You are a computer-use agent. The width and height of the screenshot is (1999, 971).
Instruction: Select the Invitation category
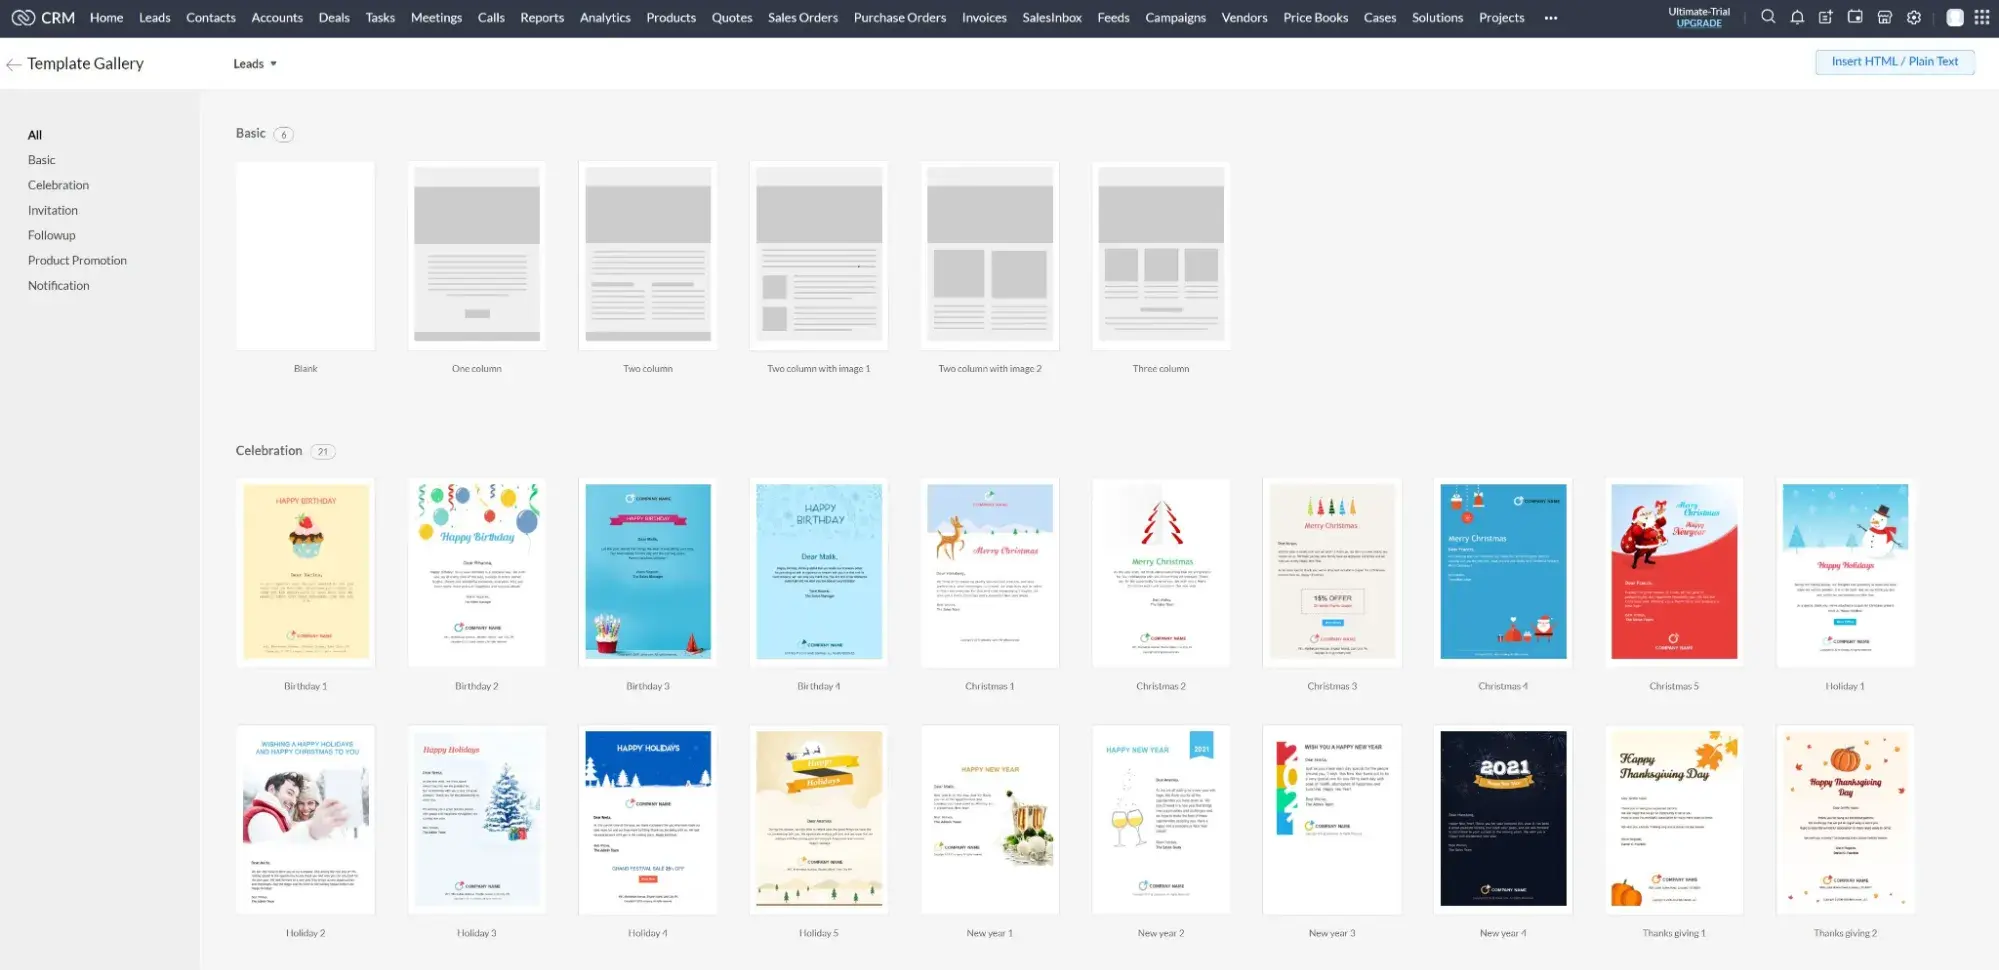pos(52,209)
